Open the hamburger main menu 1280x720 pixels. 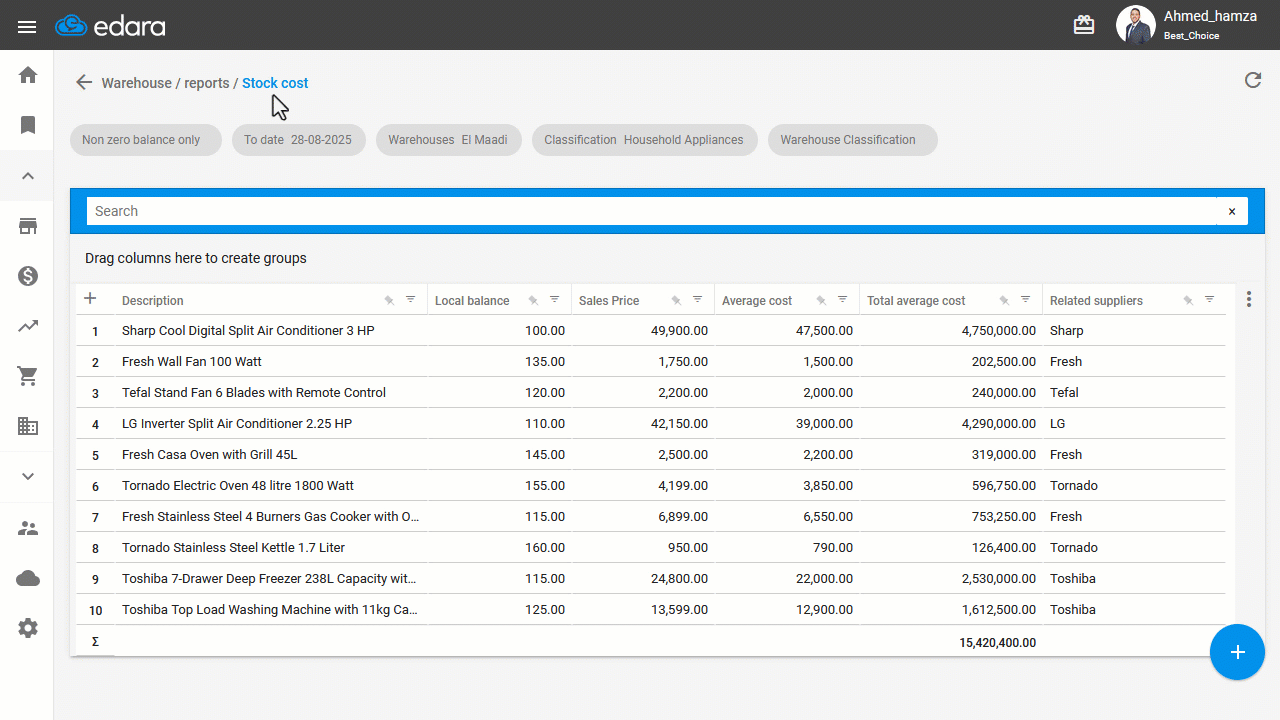coord(27,27)
